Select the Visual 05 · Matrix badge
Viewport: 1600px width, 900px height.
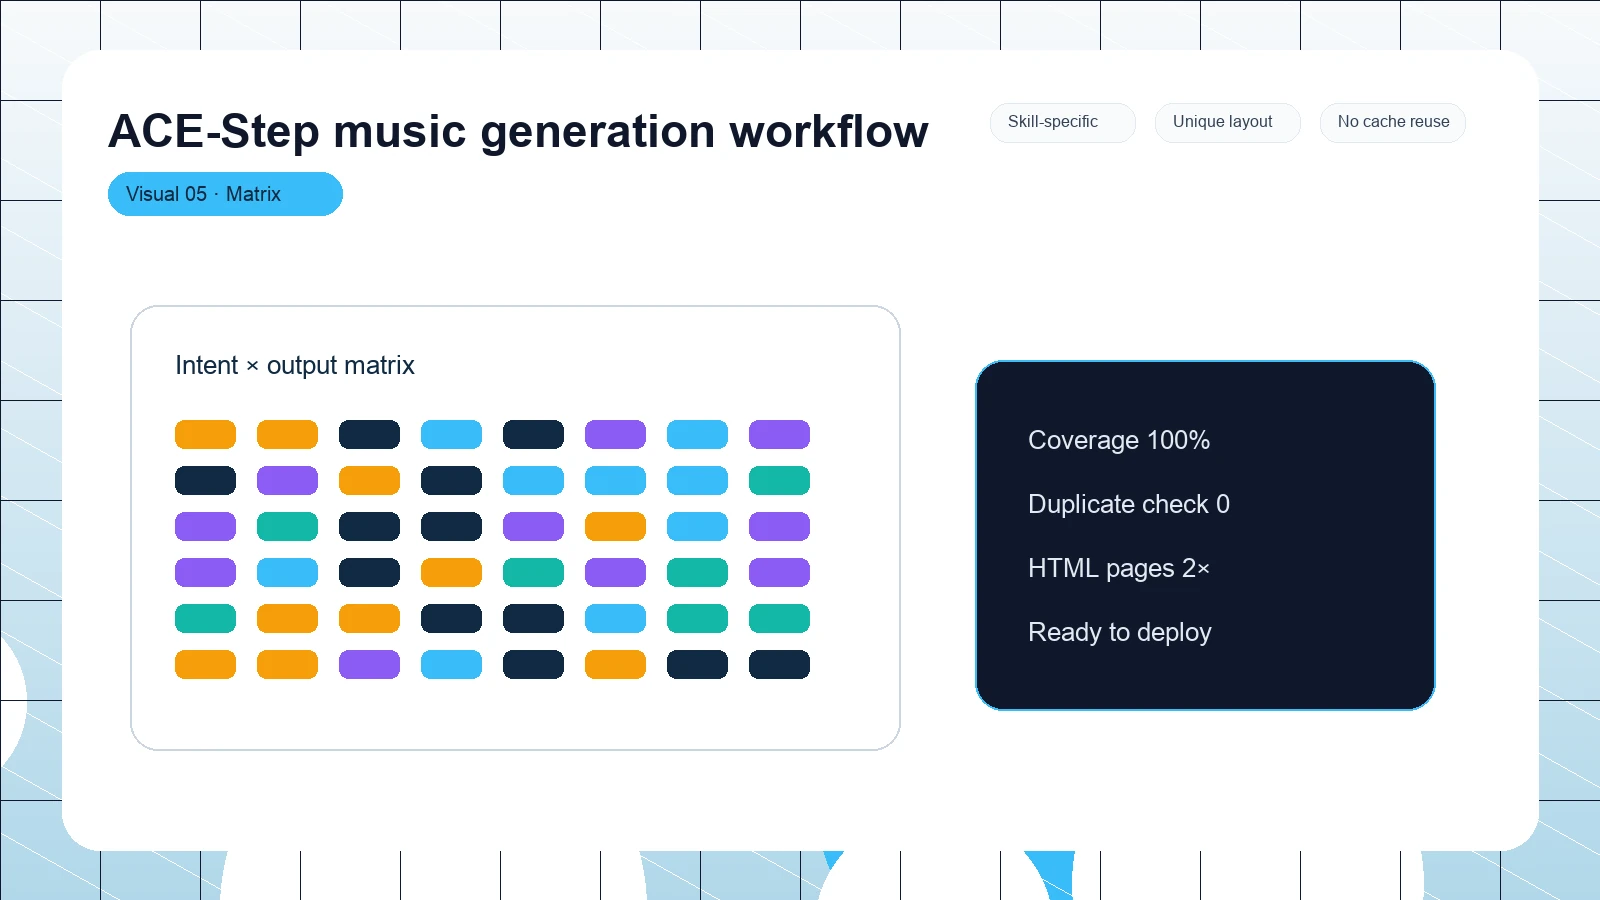click(225, 194)
